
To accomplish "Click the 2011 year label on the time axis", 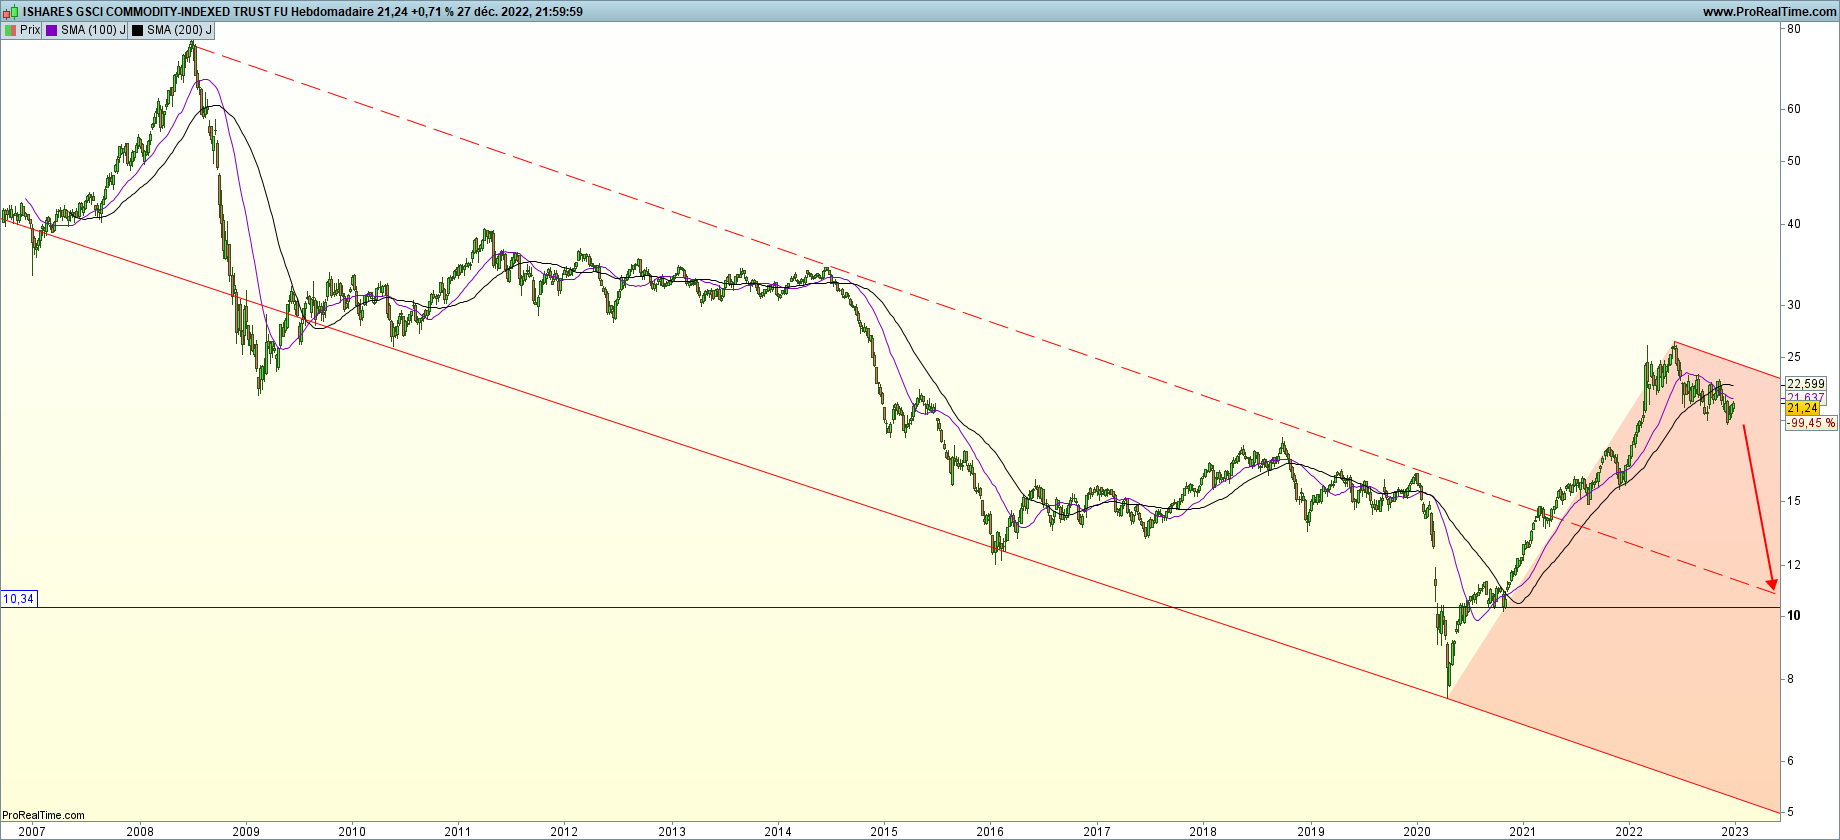I will coord(458,831).
